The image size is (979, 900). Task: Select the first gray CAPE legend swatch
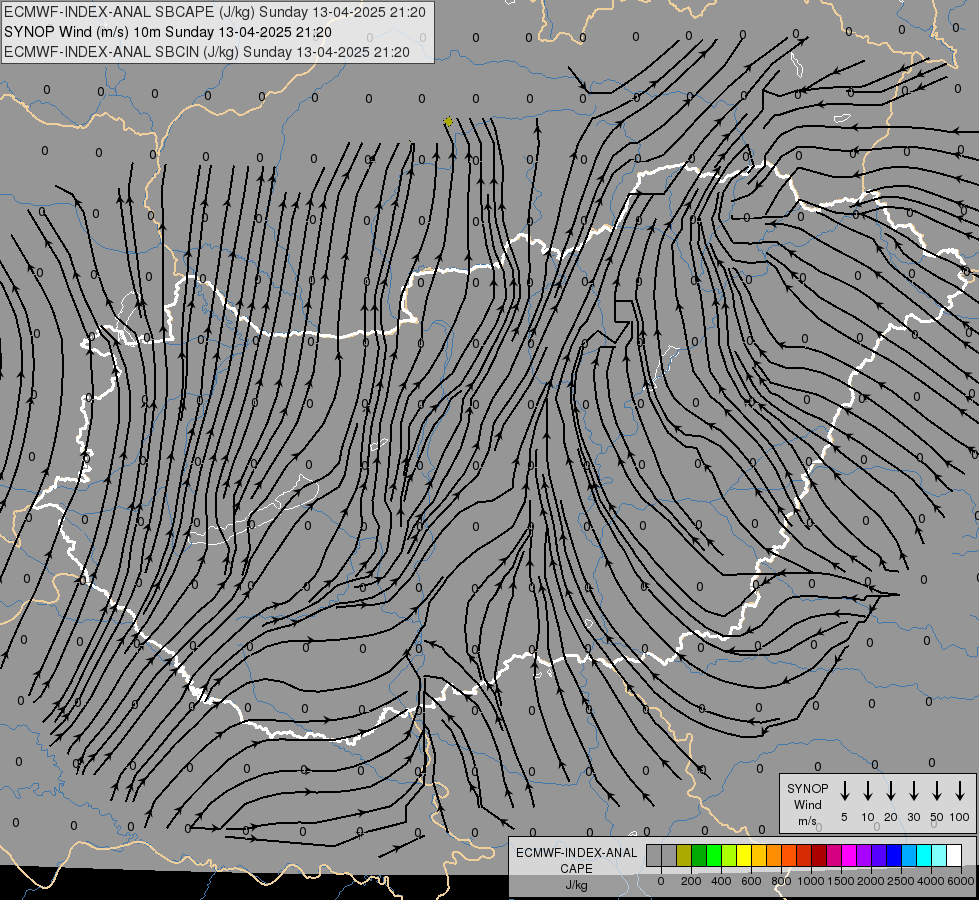point(654,855)
